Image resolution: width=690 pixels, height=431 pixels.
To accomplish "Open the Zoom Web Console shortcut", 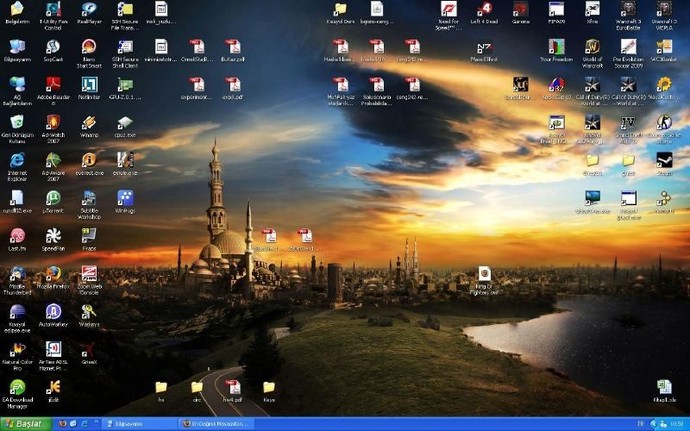I will tap(89, 274).
